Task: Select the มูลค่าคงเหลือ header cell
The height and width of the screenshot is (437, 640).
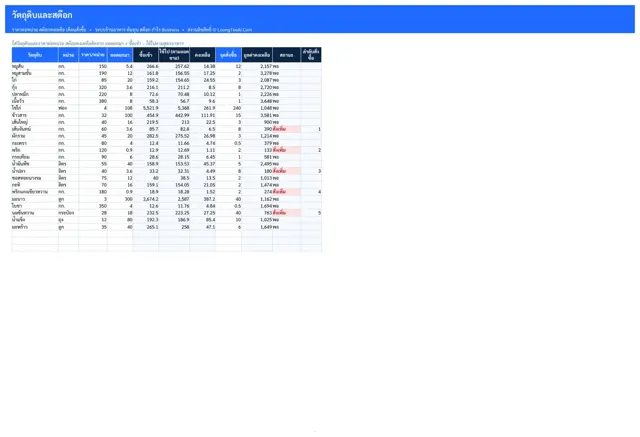Action: tap(257, 55)
